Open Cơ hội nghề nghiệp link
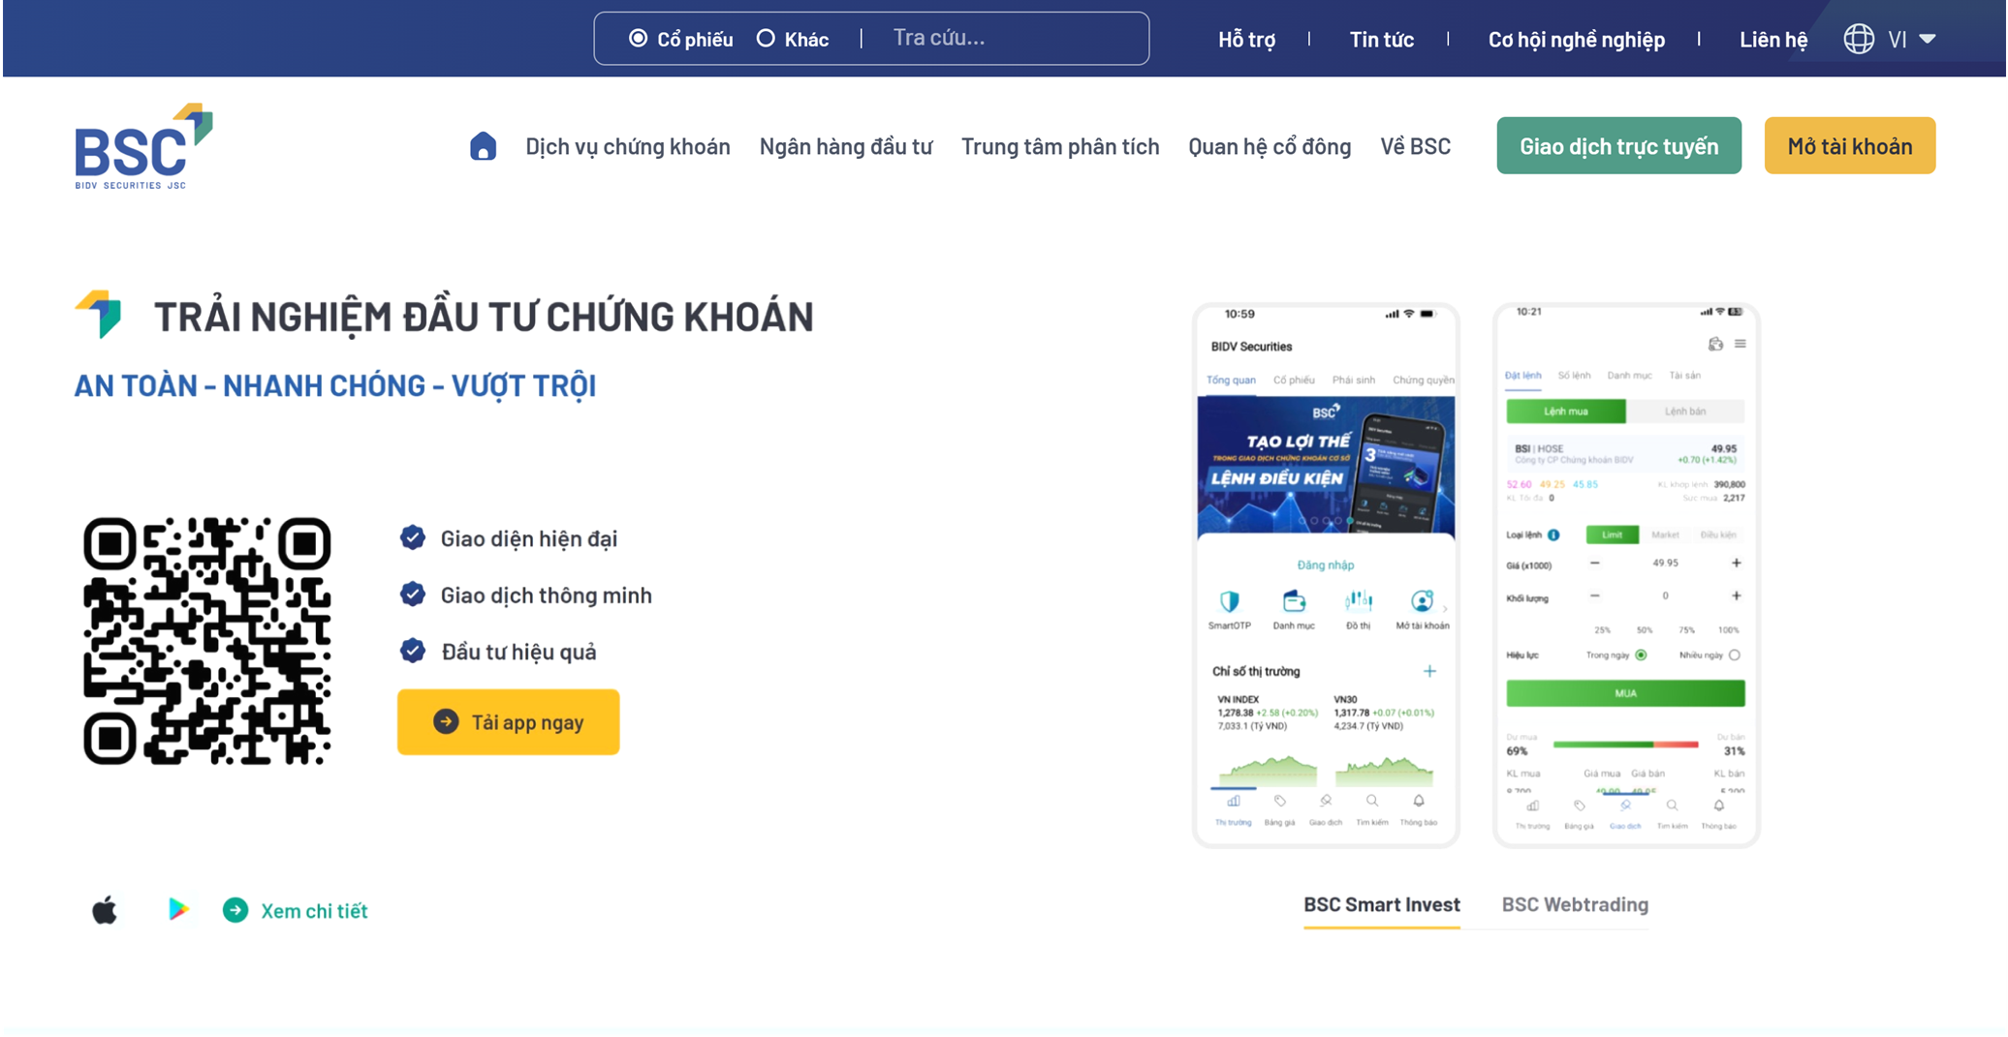Image resolution: width=2008 pixels, height=1037 pixels. pyautogui.click(x=1576, y=39)
